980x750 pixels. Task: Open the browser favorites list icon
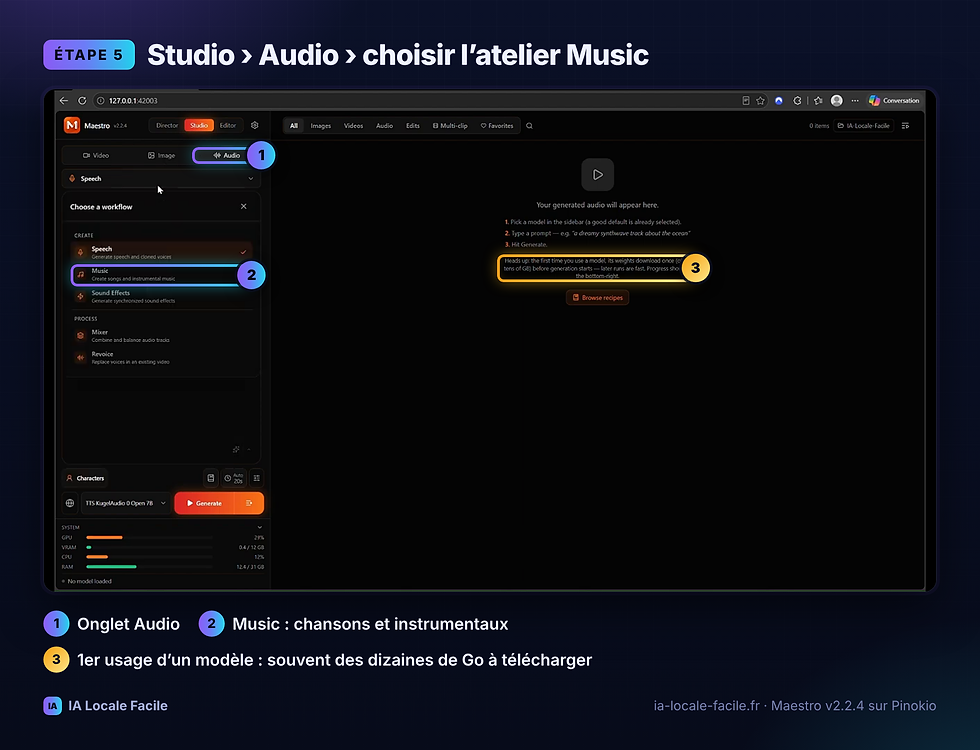click(x=818, y=101)
